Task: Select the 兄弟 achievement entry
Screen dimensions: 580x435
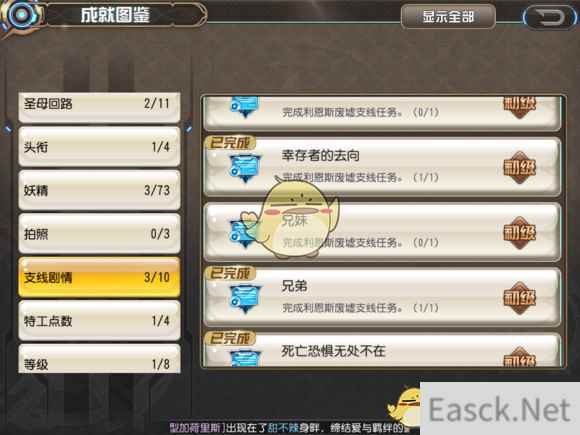Action: 382,297
